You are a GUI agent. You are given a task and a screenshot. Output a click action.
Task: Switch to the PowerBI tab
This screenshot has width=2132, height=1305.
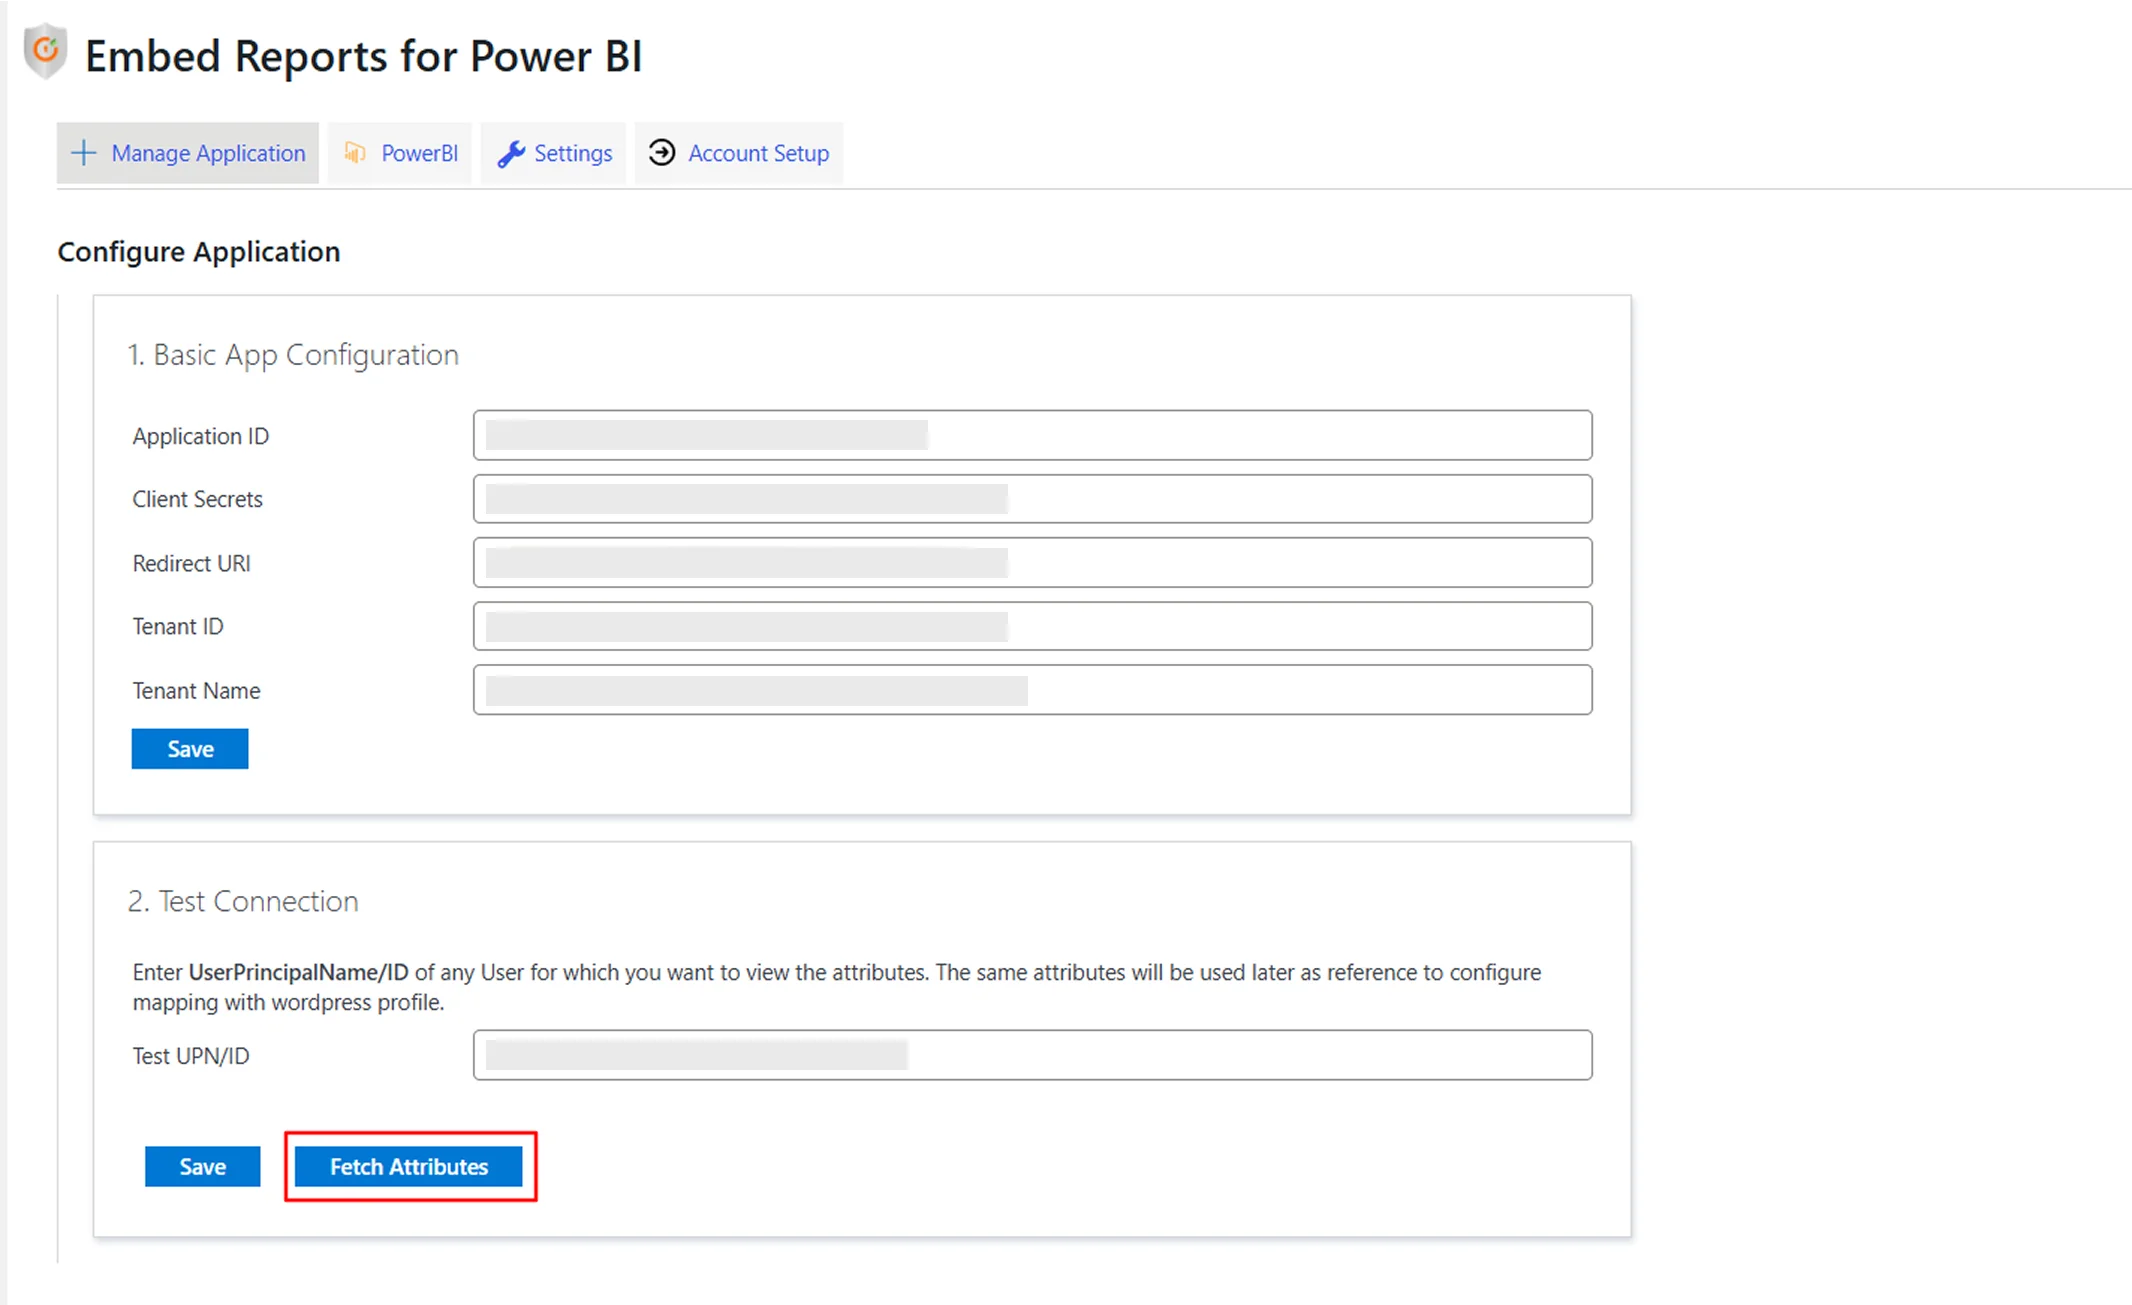pyautogui.click(x=400, y=153)
